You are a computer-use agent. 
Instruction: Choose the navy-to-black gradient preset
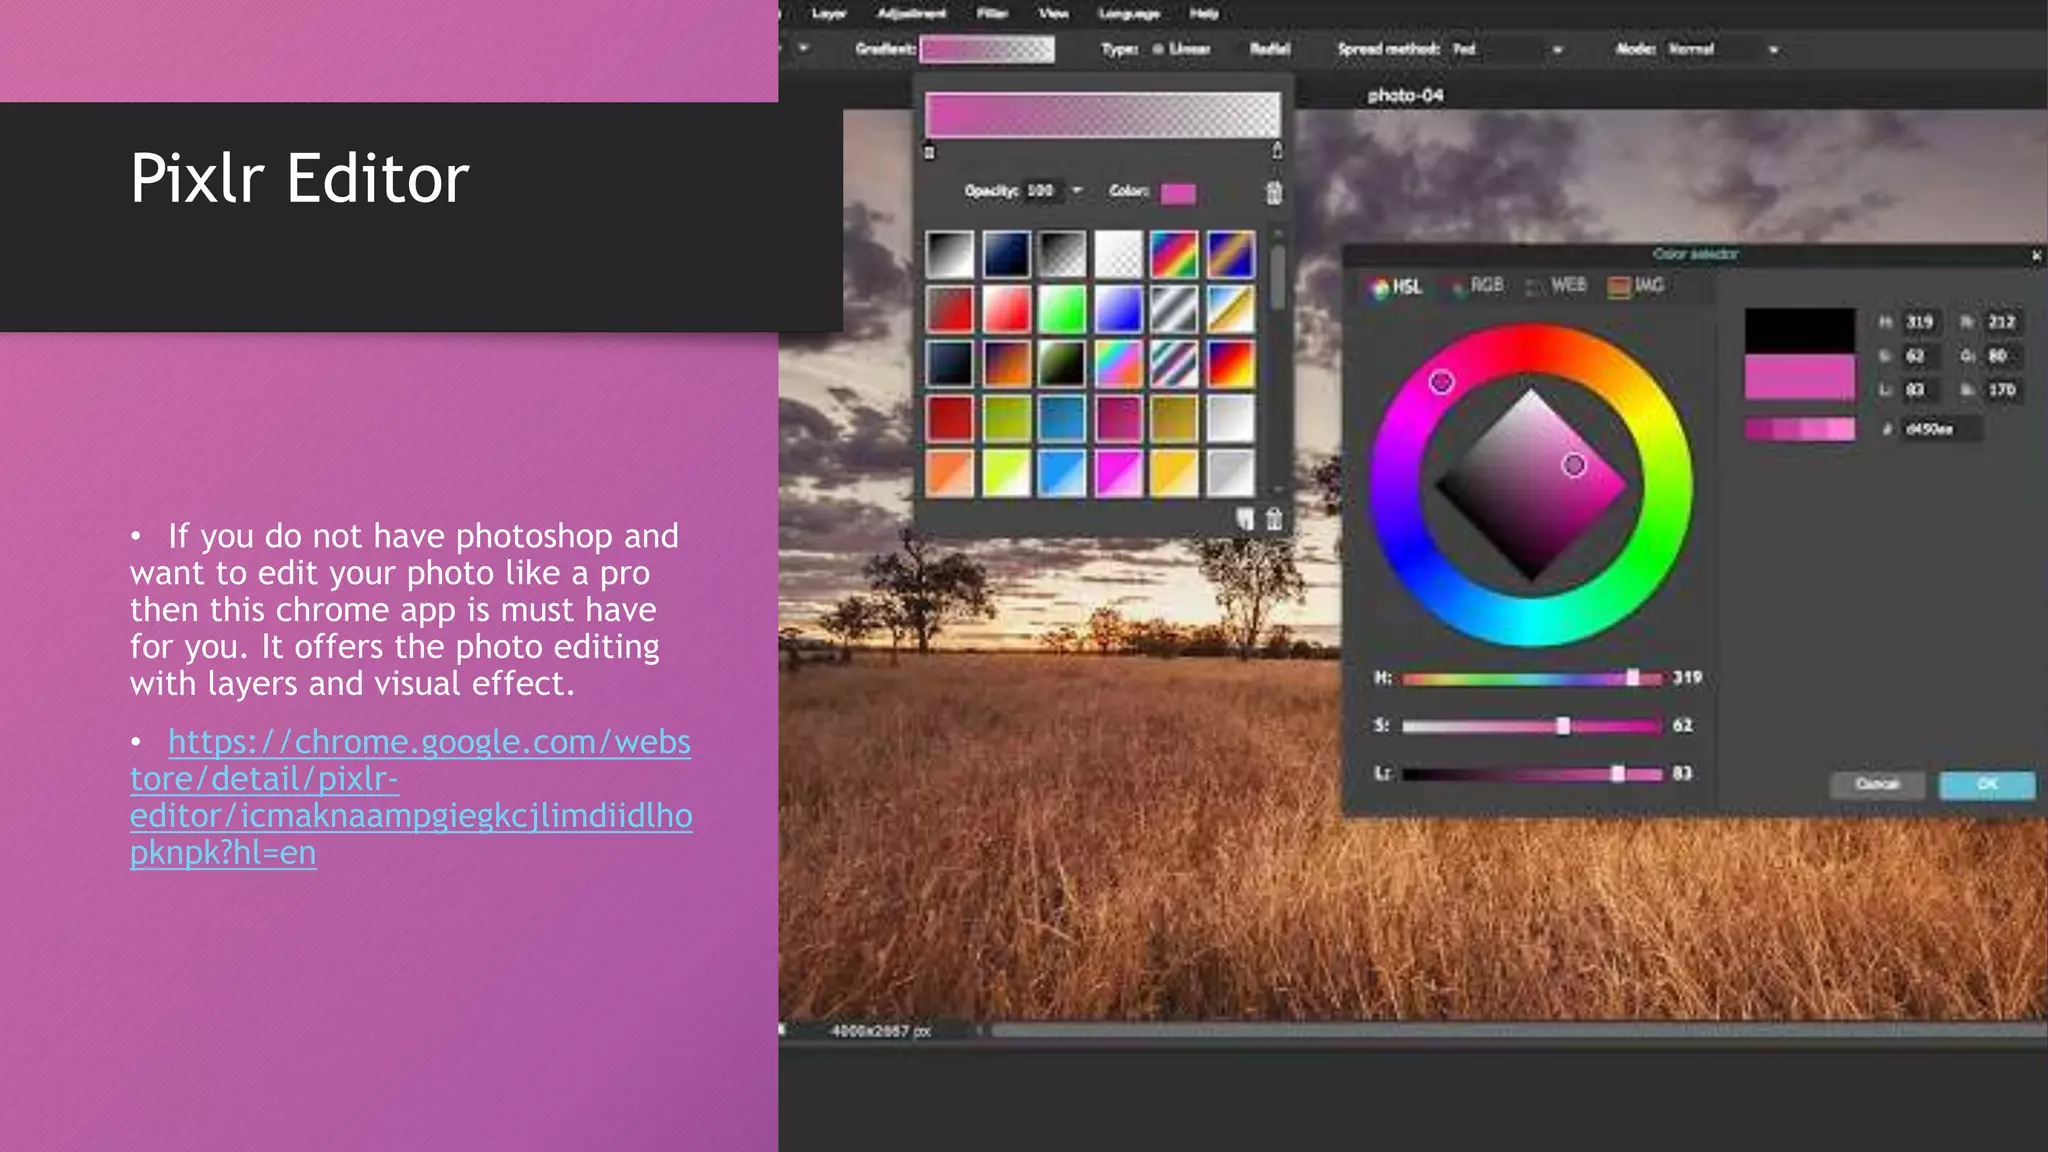click(1005, 254)
